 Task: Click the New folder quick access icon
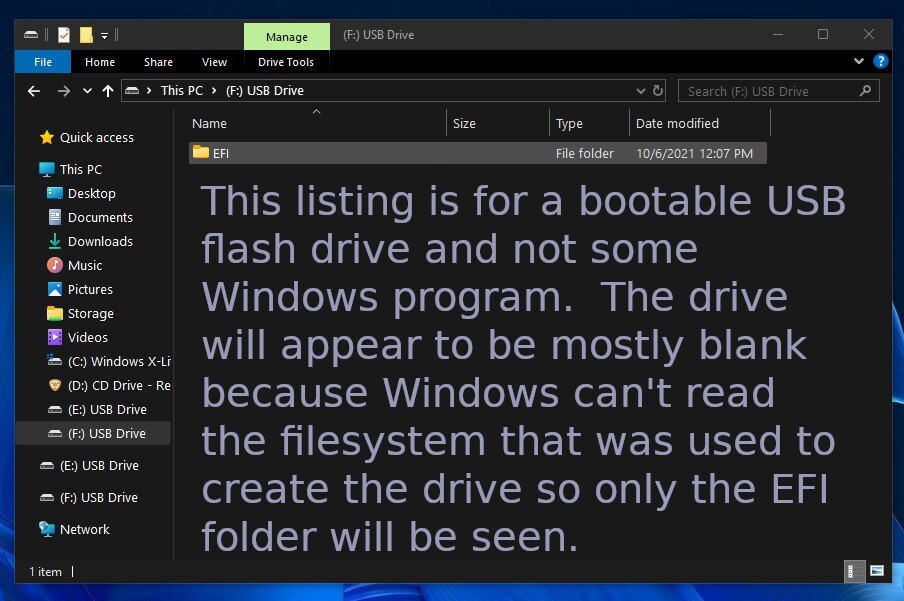(86, 35)
